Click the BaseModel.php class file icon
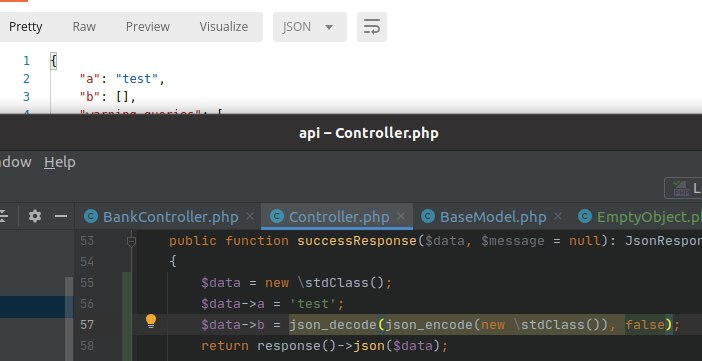The width and height of the screenshot is (702, 361). coord(428,216)
